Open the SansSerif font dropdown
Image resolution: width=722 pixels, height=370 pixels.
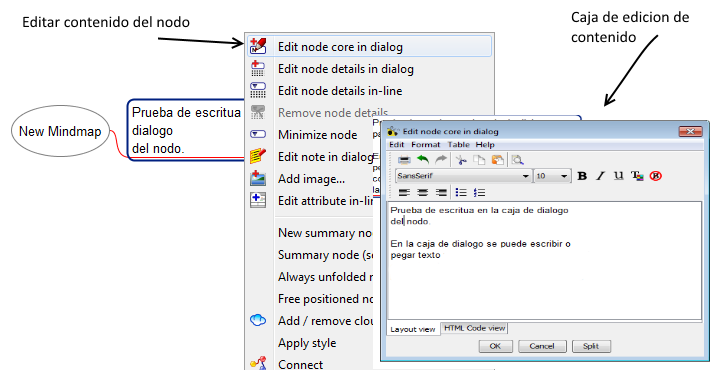pyautogui.click(x=463, y=176)
